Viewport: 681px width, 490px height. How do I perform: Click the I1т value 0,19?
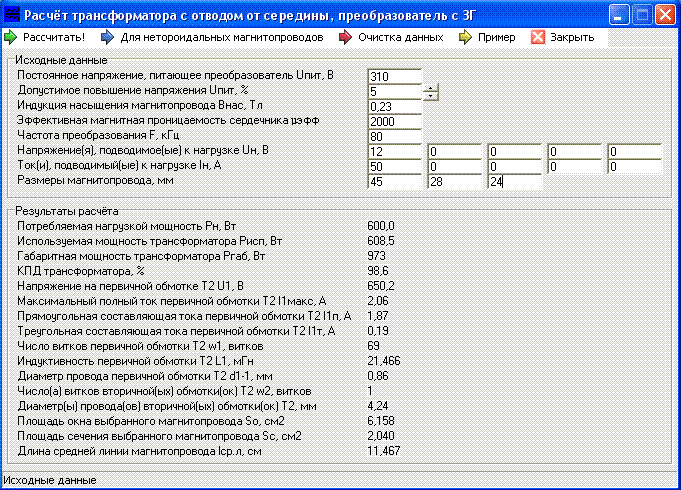(x=378, y=331)
